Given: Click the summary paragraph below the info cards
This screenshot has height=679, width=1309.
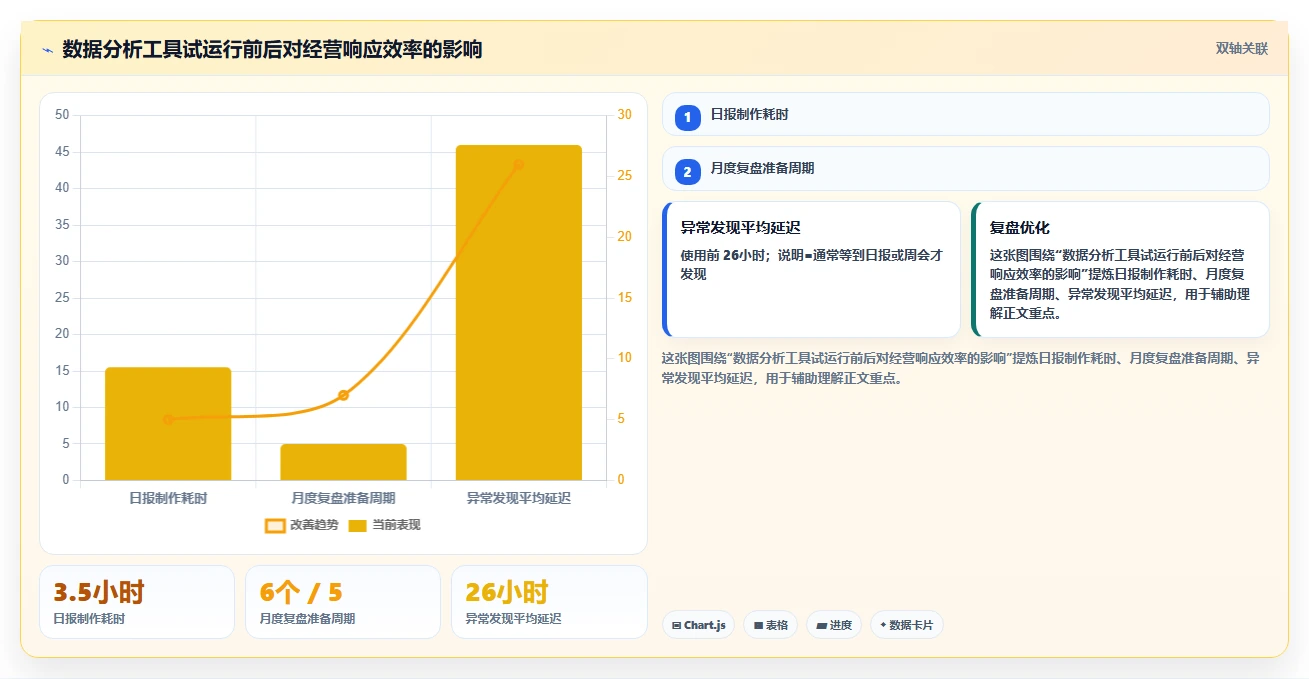Looking at the screenshot, I should (960, 368).
